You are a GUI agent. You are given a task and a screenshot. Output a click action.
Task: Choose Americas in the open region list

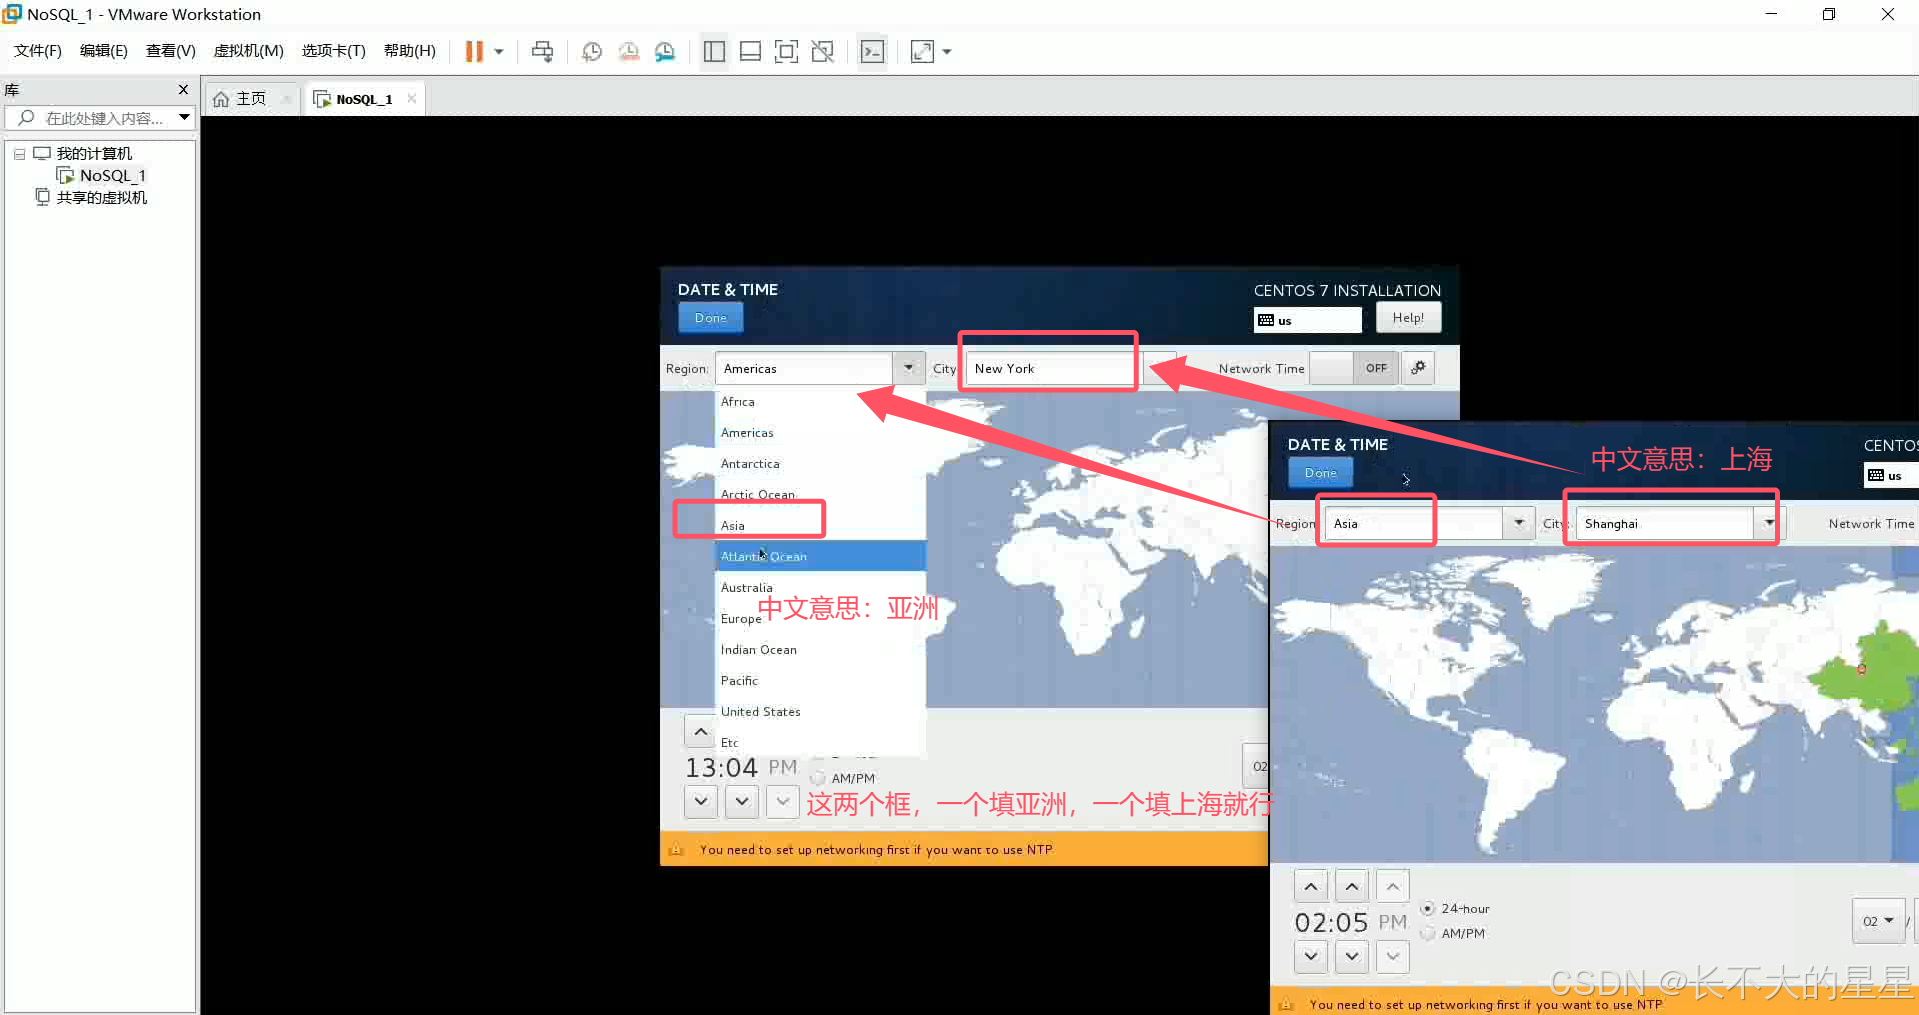[820, 433]
